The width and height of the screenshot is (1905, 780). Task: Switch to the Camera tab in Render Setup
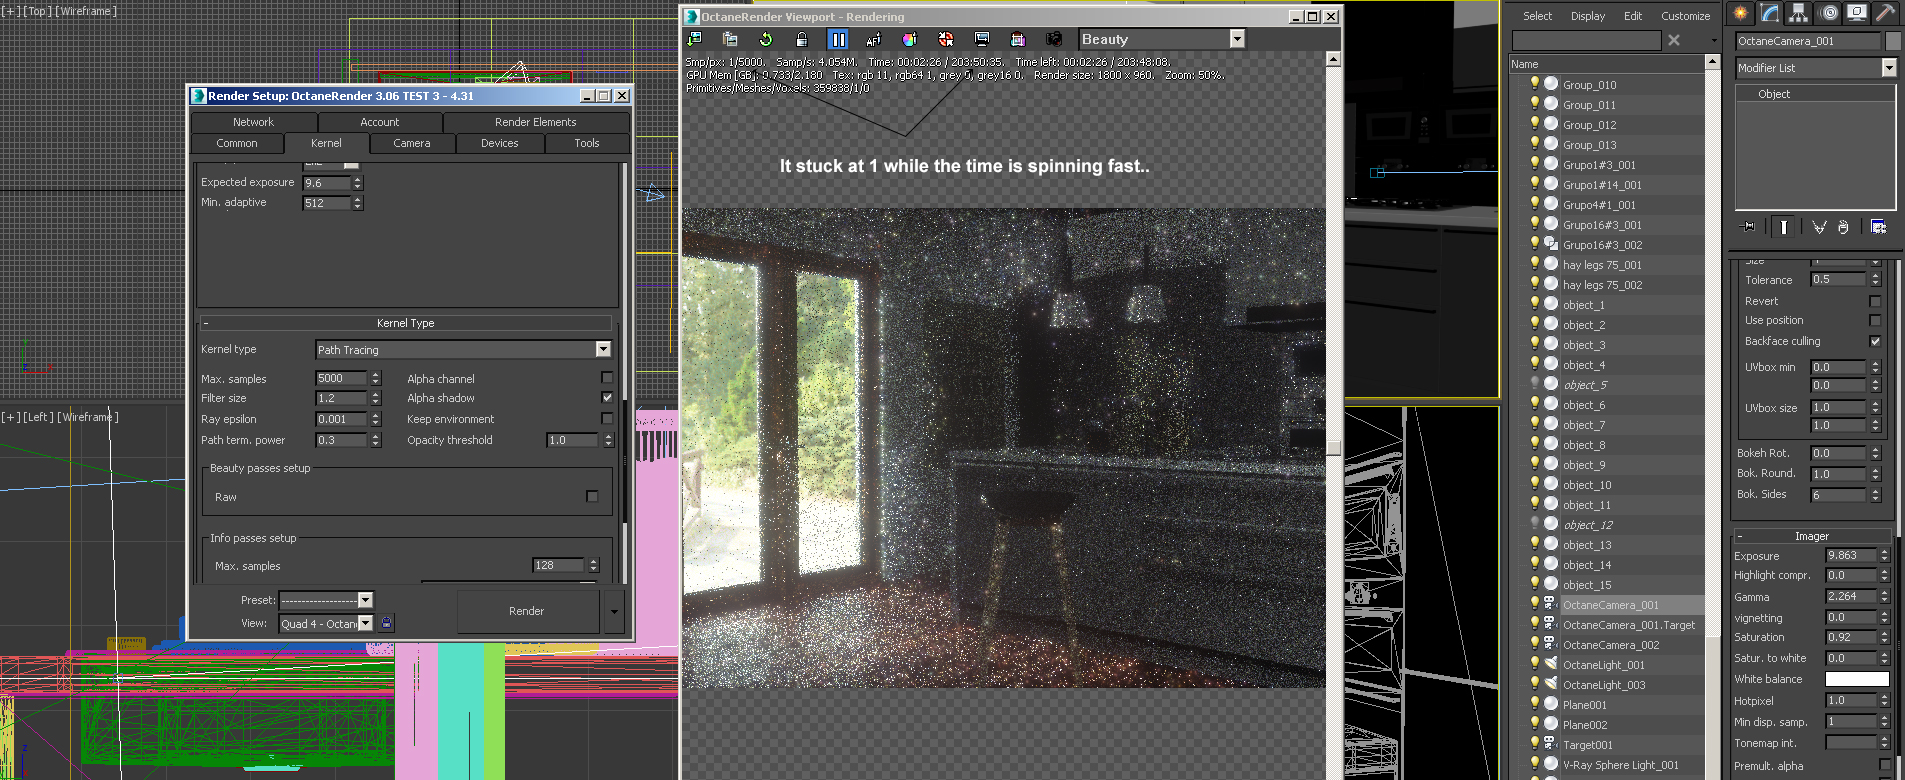coord(412,143)
